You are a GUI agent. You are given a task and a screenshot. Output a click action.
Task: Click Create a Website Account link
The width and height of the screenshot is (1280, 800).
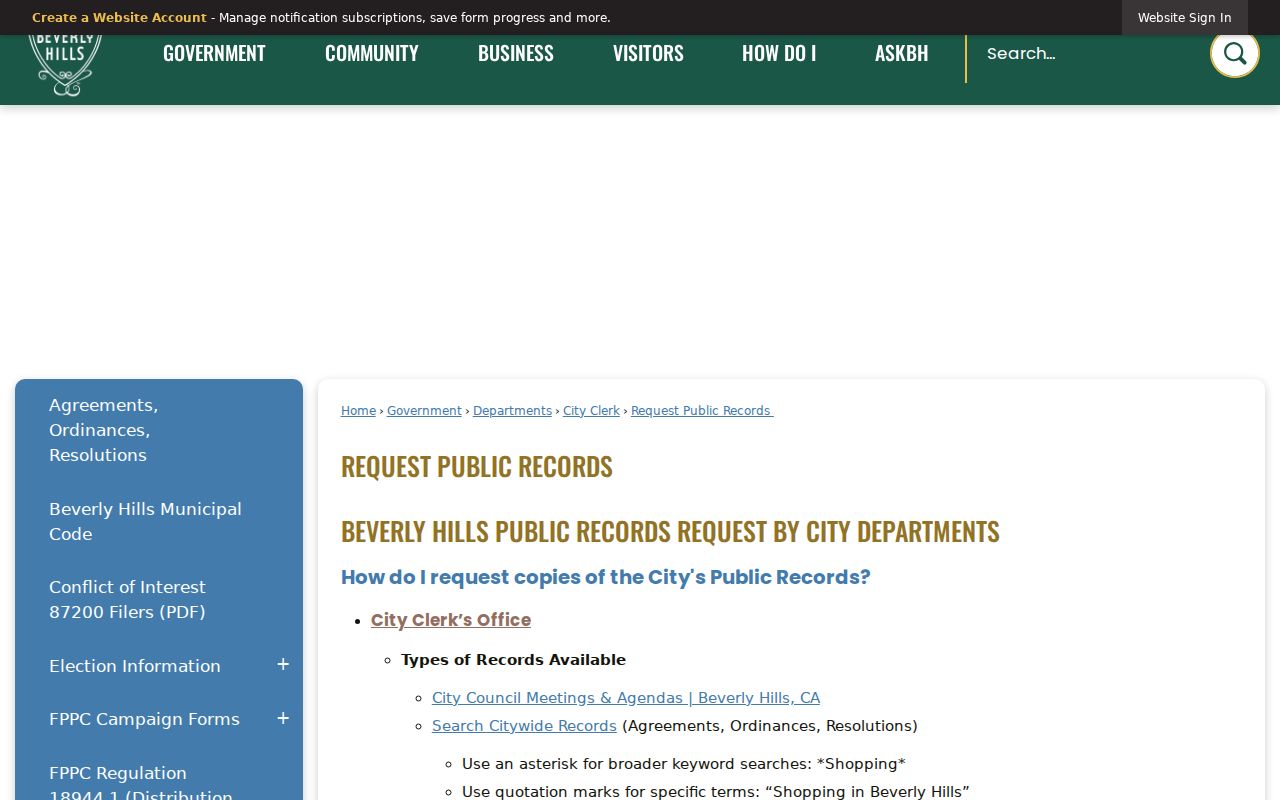click(119, 18)
